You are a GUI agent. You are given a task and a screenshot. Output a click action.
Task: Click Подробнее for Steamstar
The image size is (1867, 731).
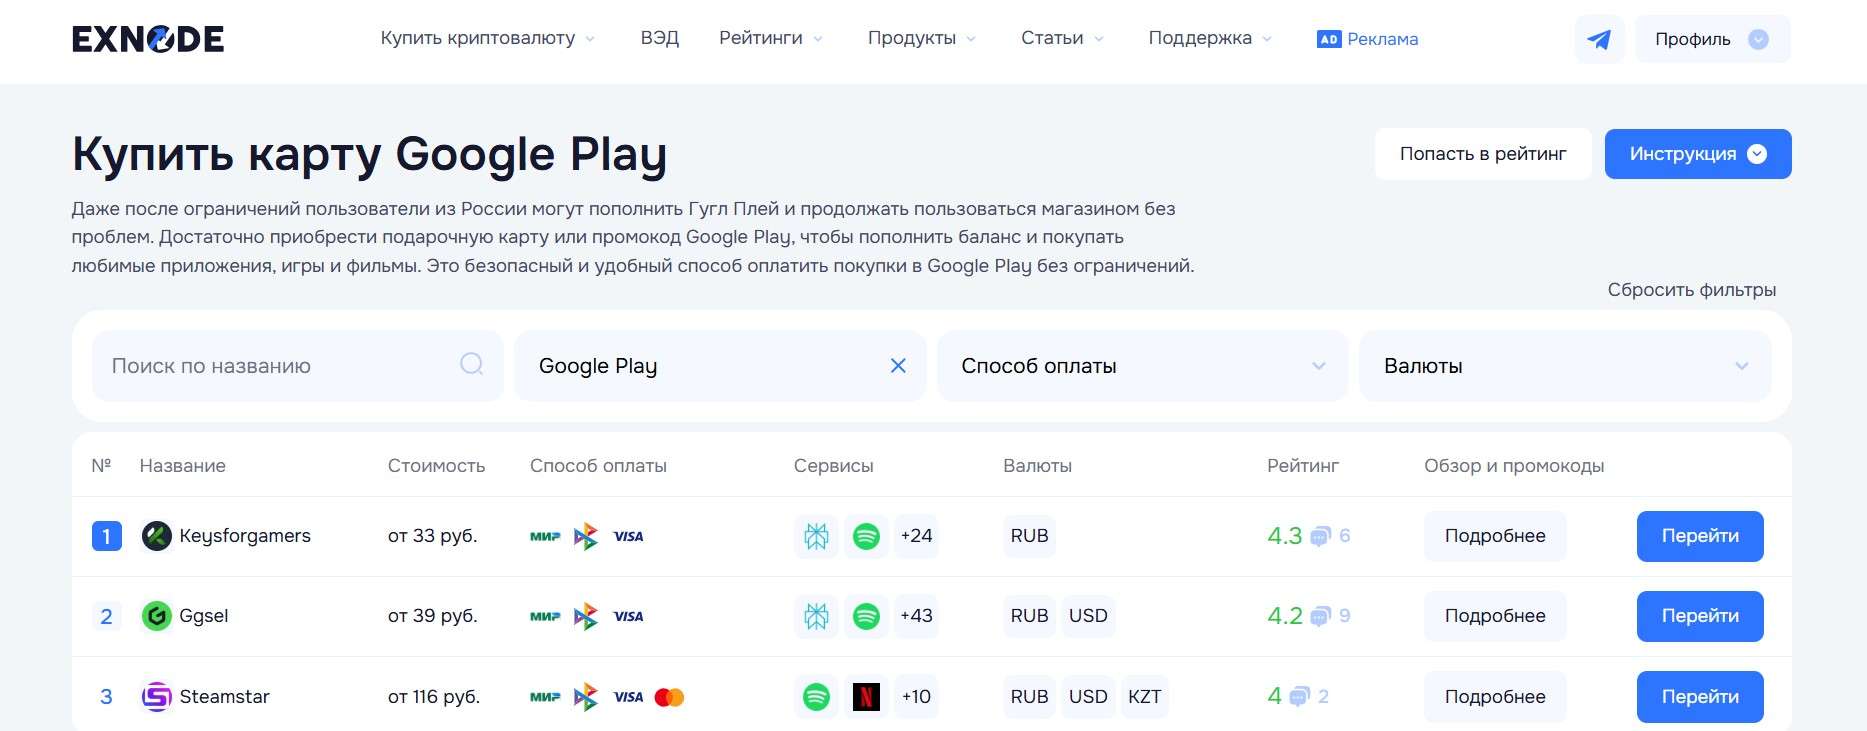pos(1494,697)
